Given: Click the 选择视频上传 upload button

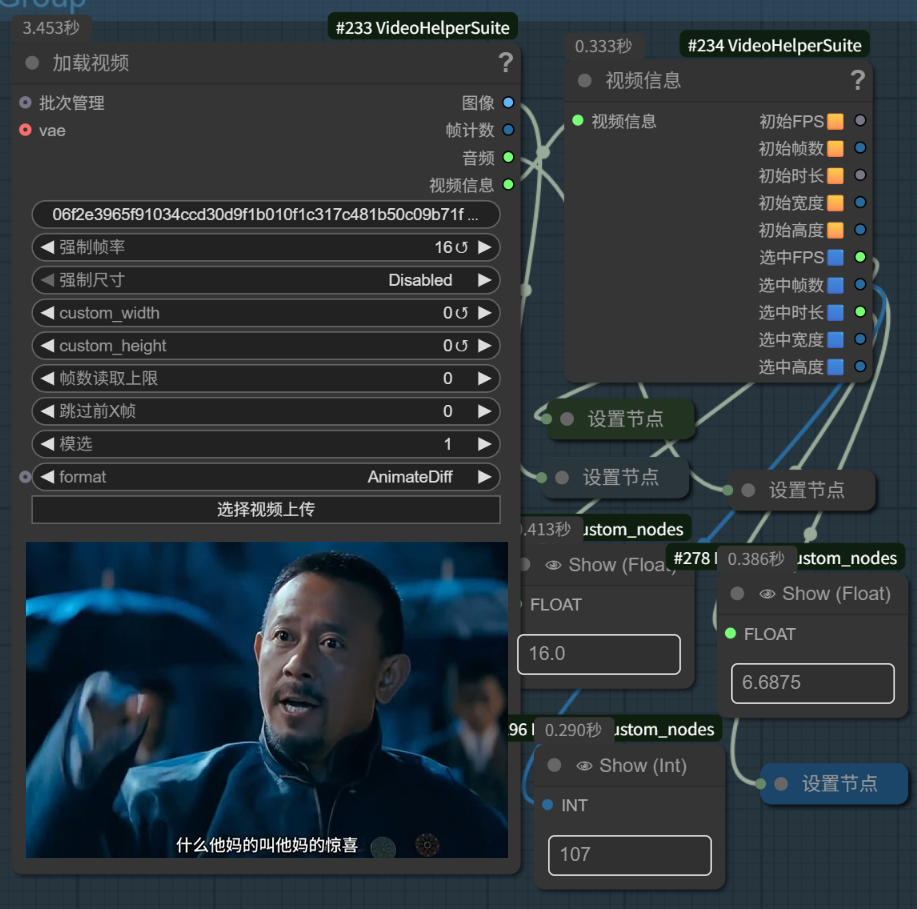Looking at the screenshot, I should pos(266,509).
